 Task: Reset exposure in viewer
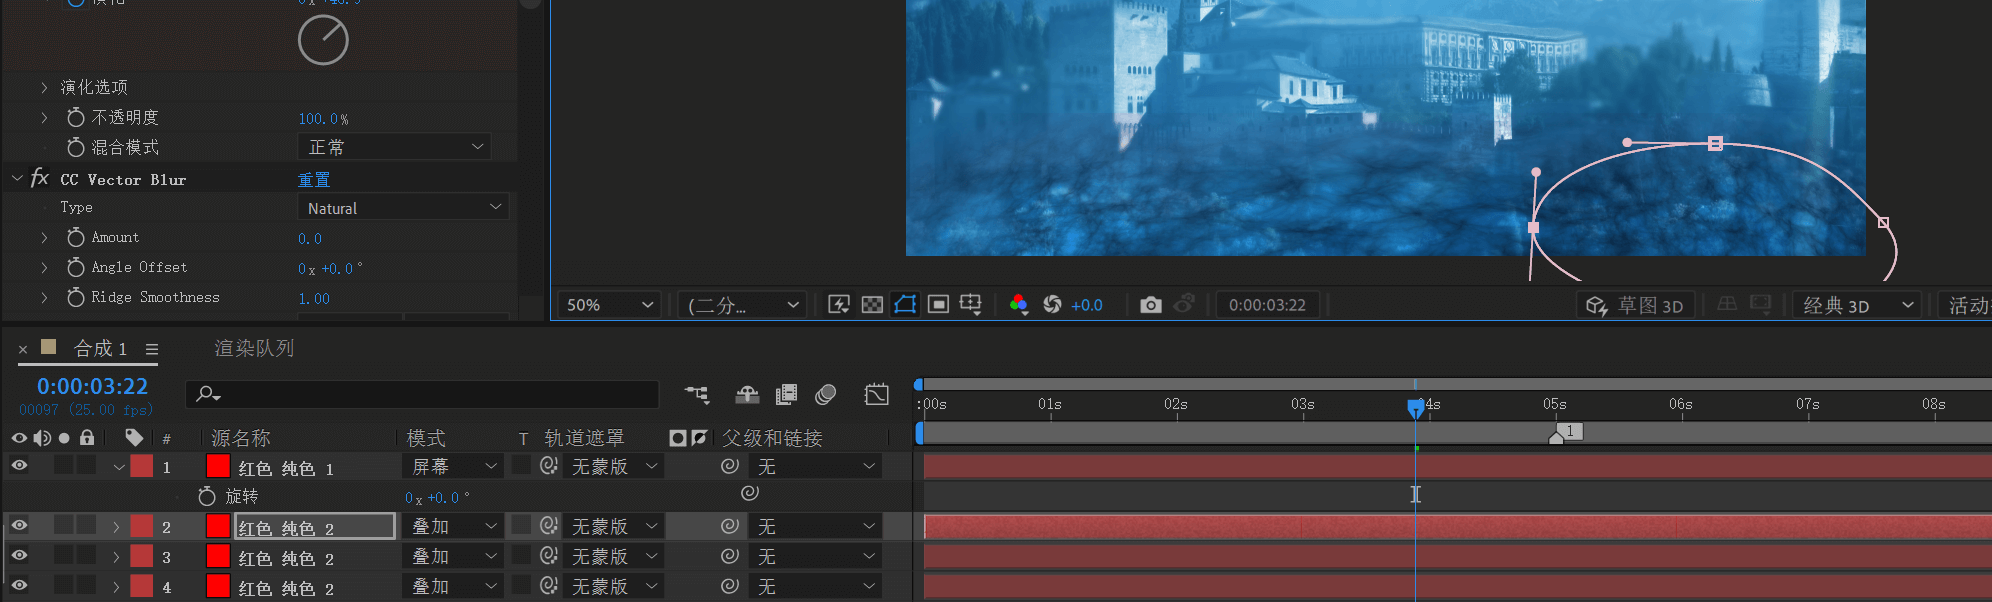(x=1052, y=304)
